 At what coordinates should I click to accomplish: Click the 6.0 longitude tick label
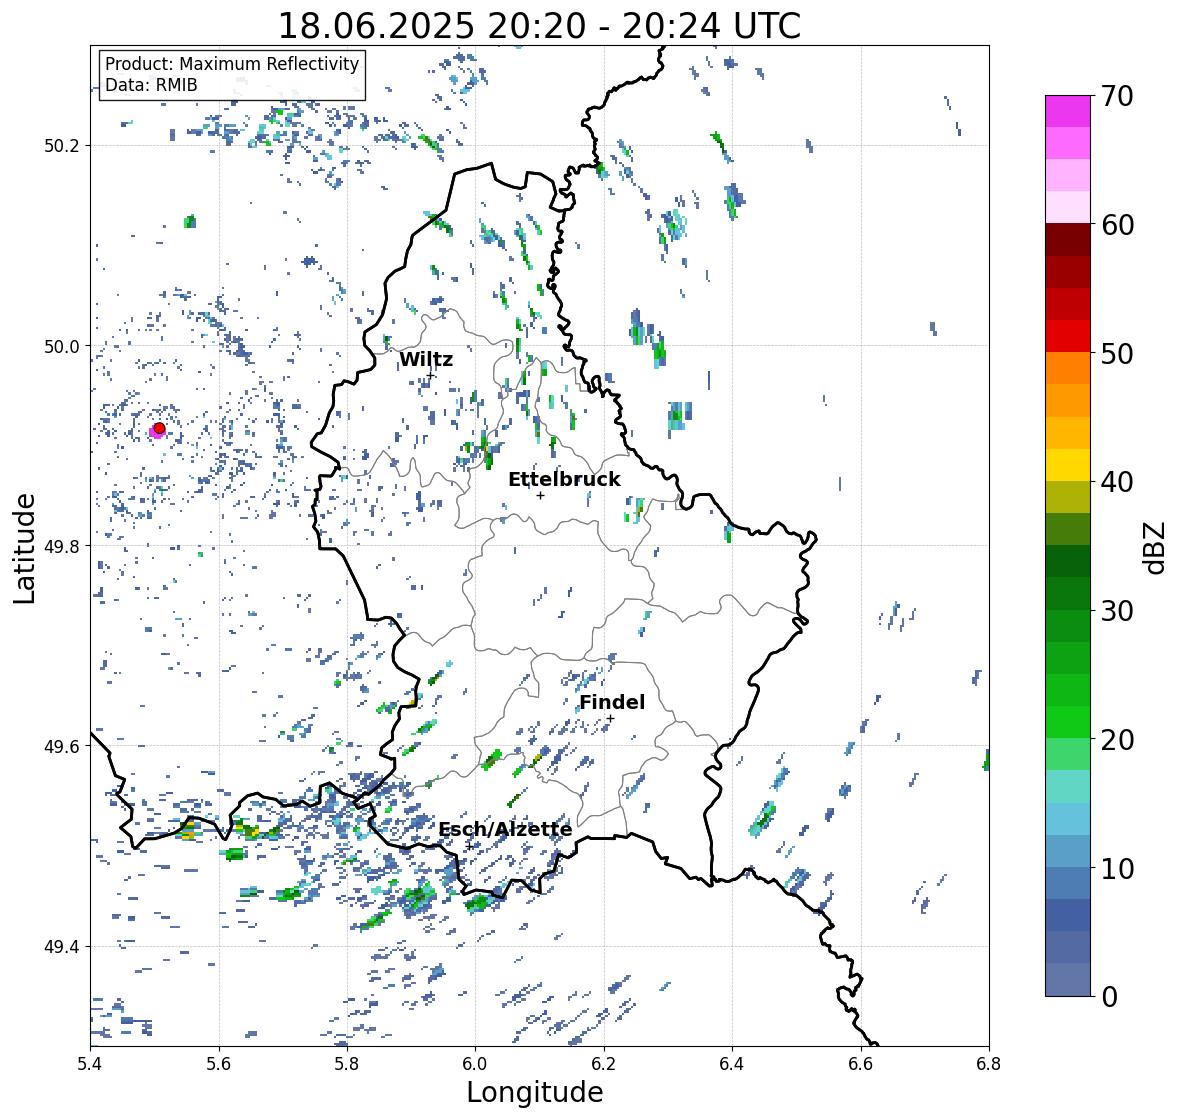click(x=475, y=1064)
